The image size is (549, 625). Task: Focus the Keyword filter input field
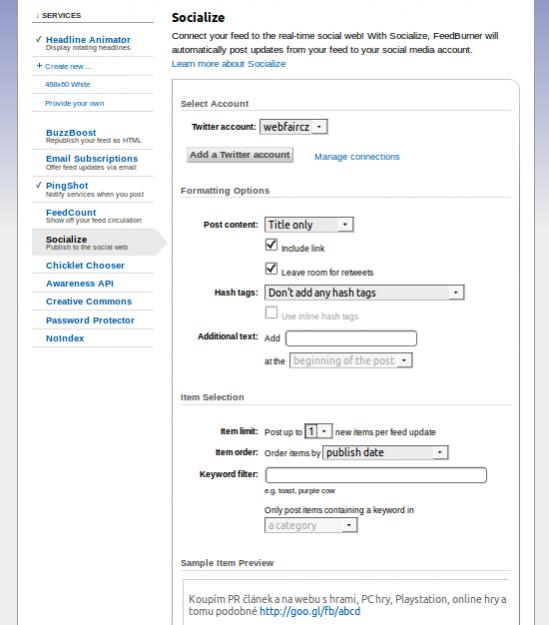click(x=376, y=475)
